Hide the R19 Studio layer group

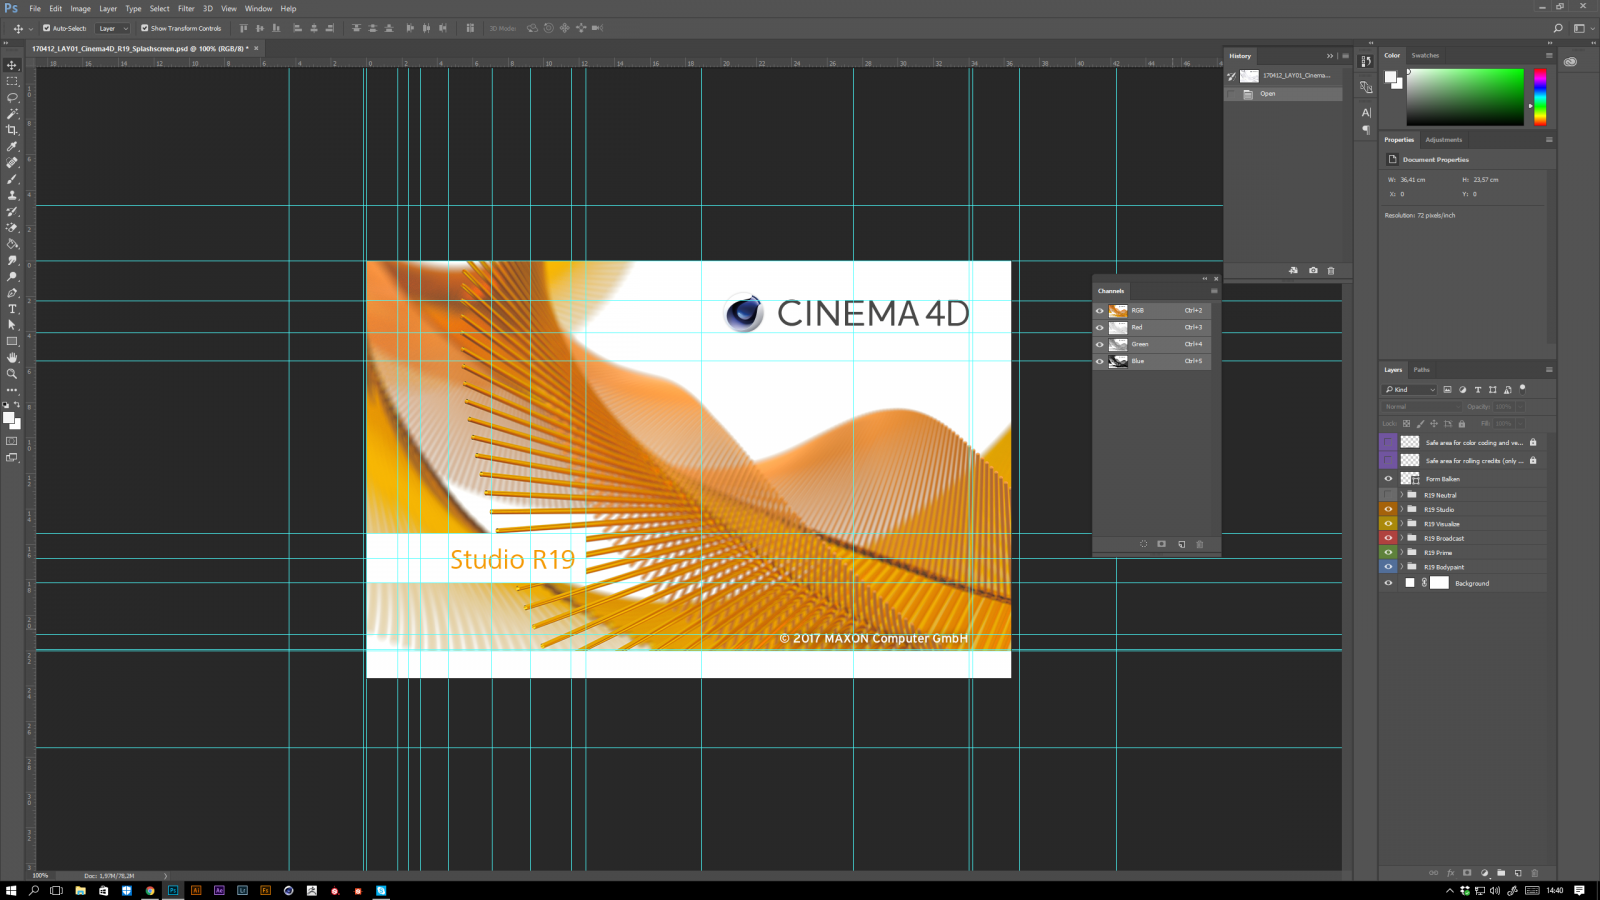point(1388,509)
